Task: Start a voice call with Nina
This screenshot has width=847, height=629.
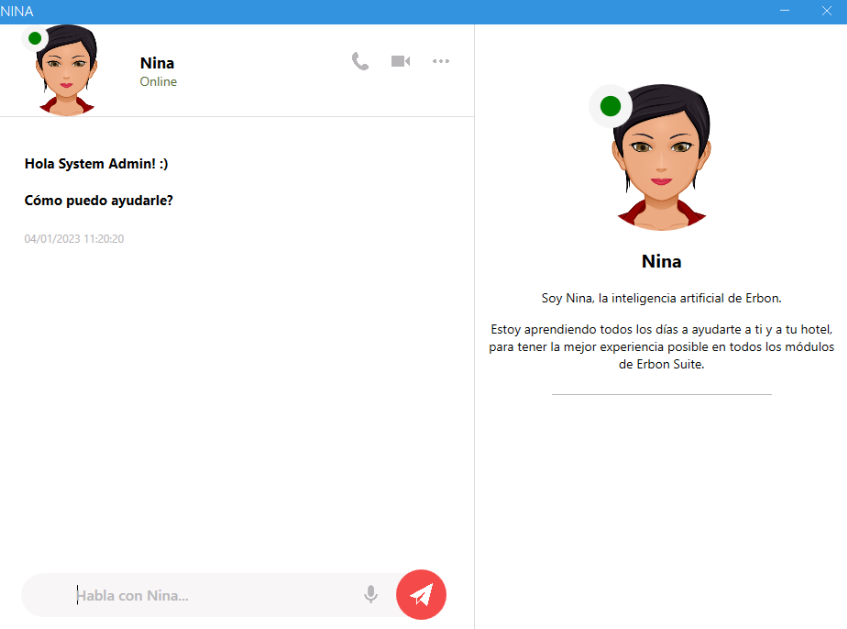Action: (x=360, y=62)
